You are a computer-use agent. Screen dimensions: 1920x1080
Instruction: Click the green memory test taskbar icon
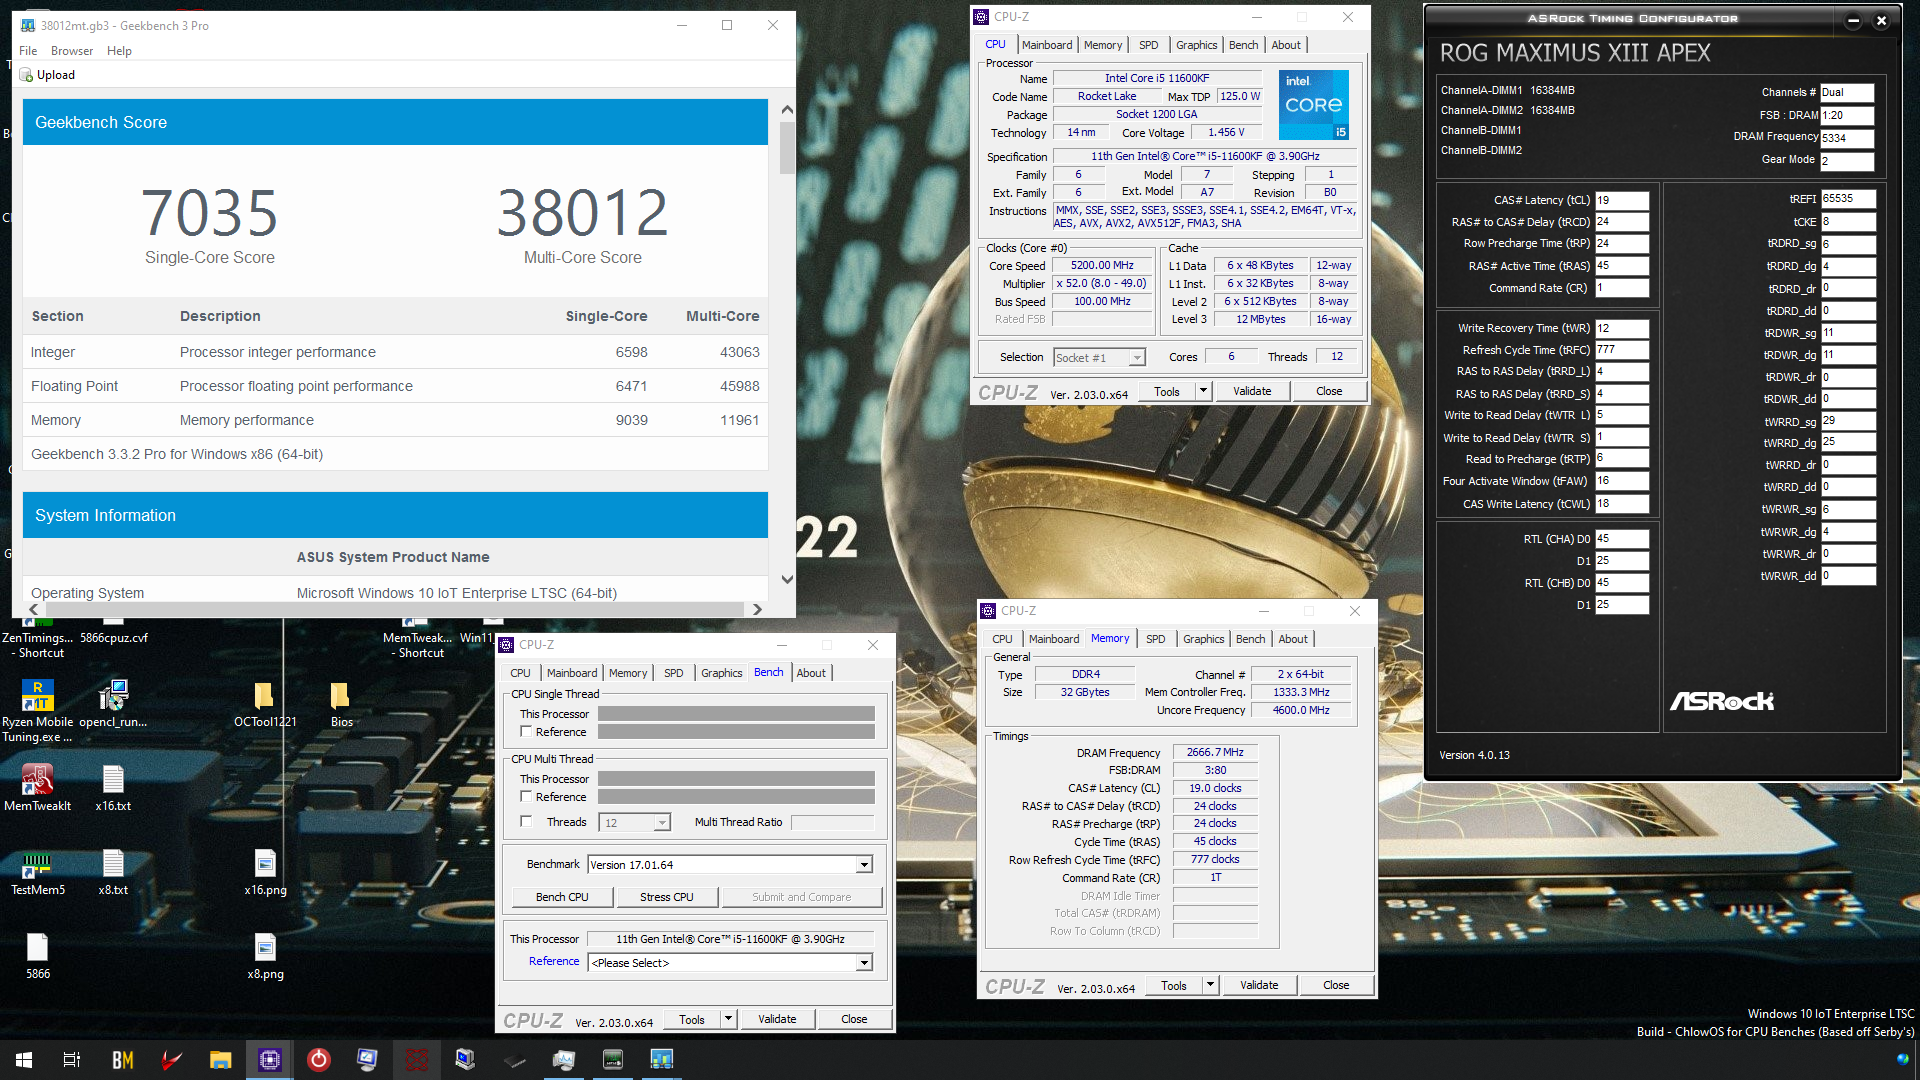613,1060
